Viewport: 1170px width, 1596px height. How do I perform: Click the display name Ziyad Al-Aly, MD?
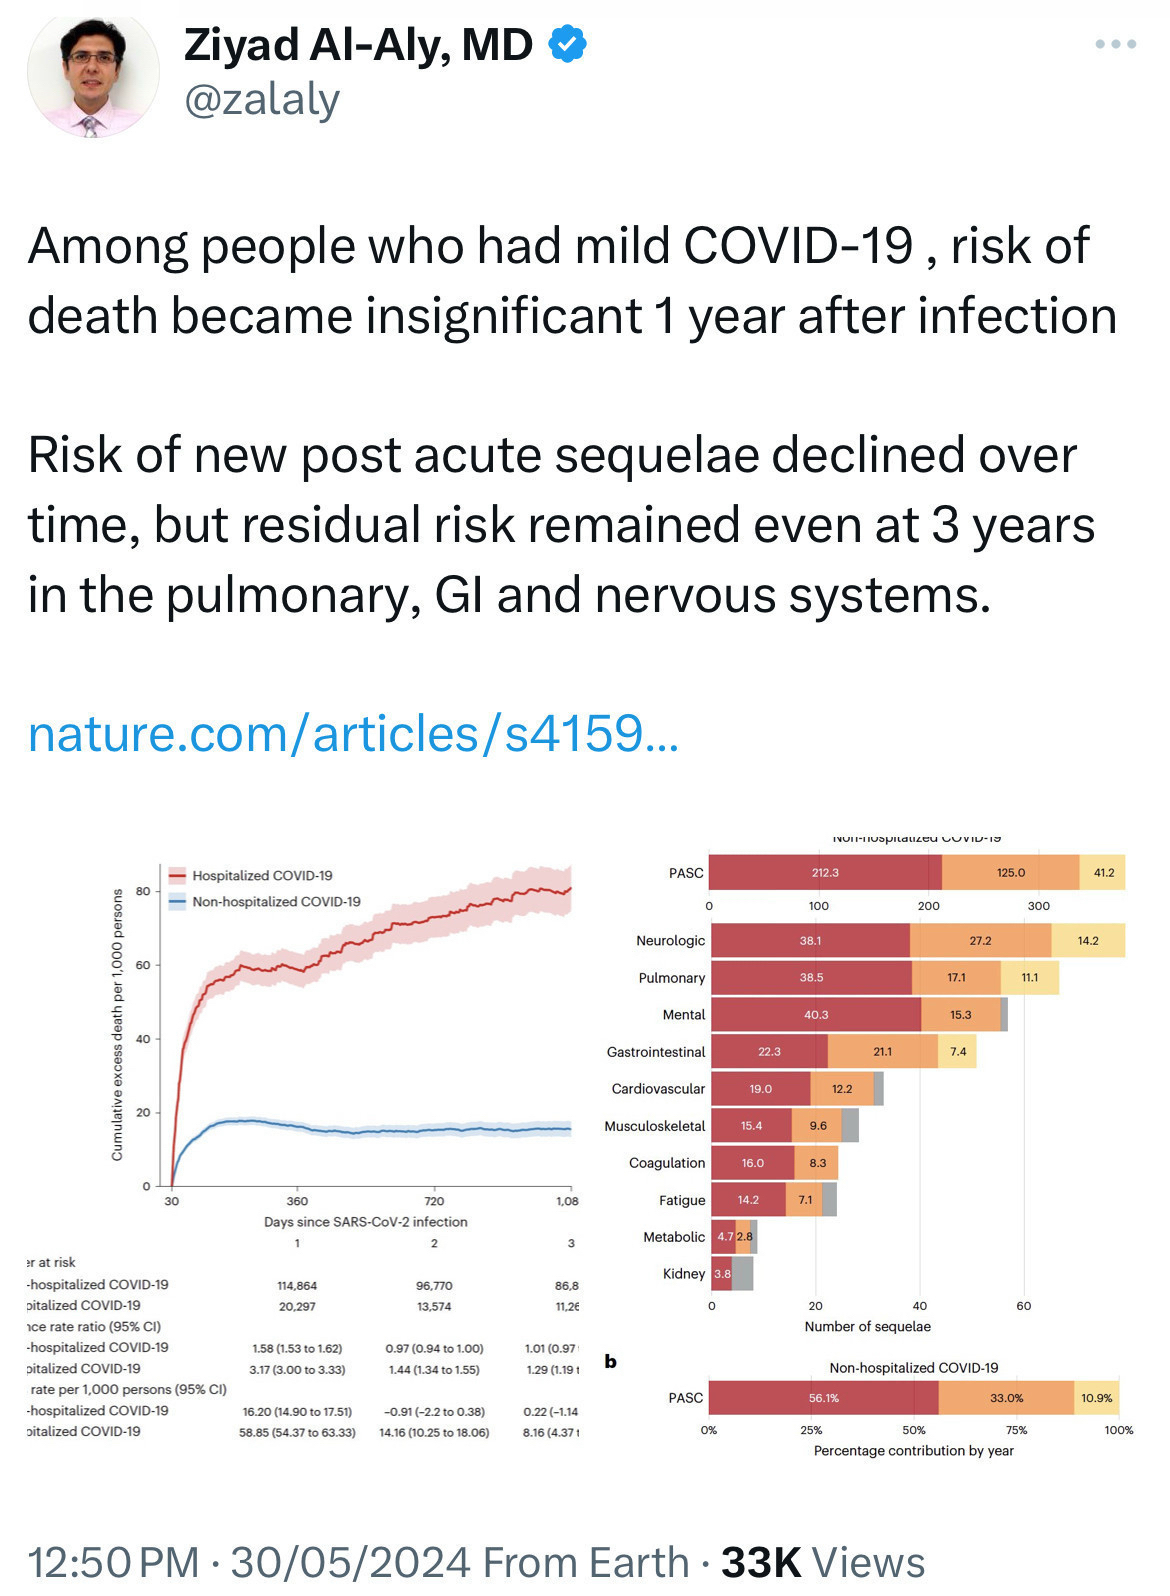pos(358,45)
